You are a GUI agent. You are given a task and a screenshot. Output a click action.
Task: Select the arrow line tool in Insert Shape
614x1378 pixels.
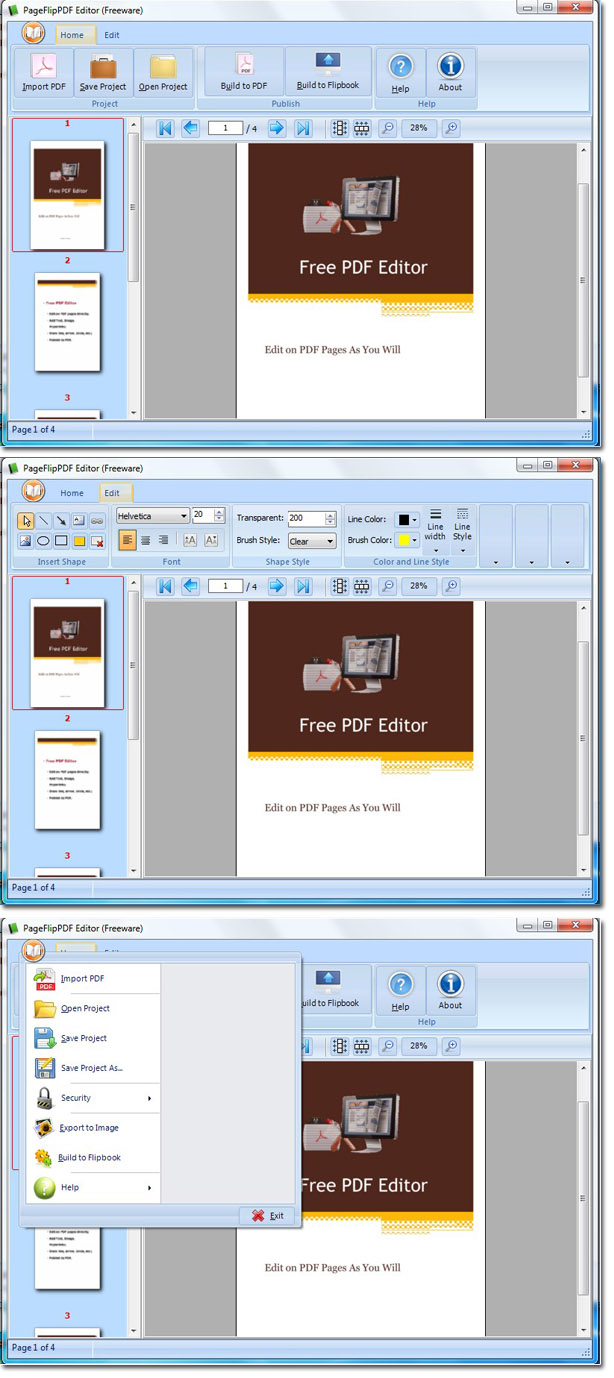62,520
